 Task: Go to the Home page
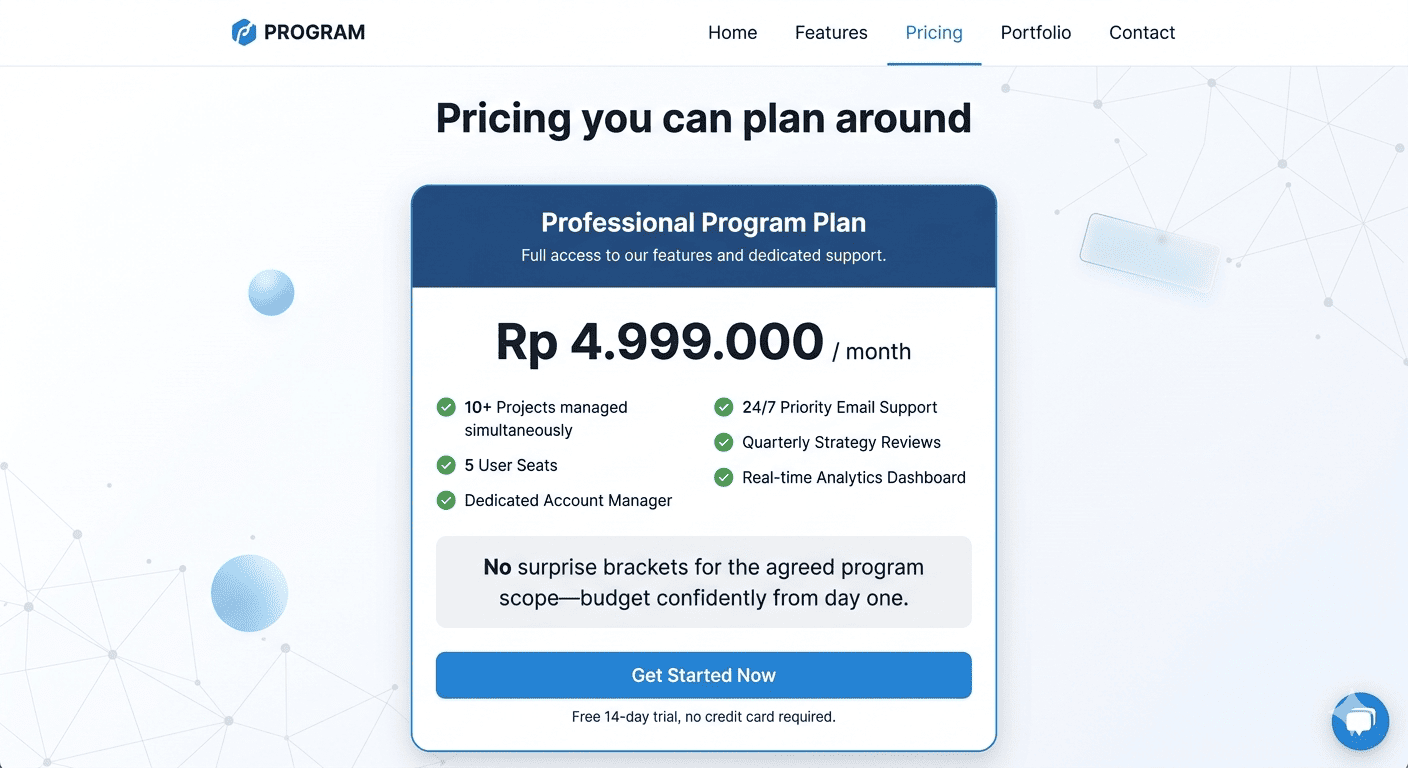click(732, 33)
